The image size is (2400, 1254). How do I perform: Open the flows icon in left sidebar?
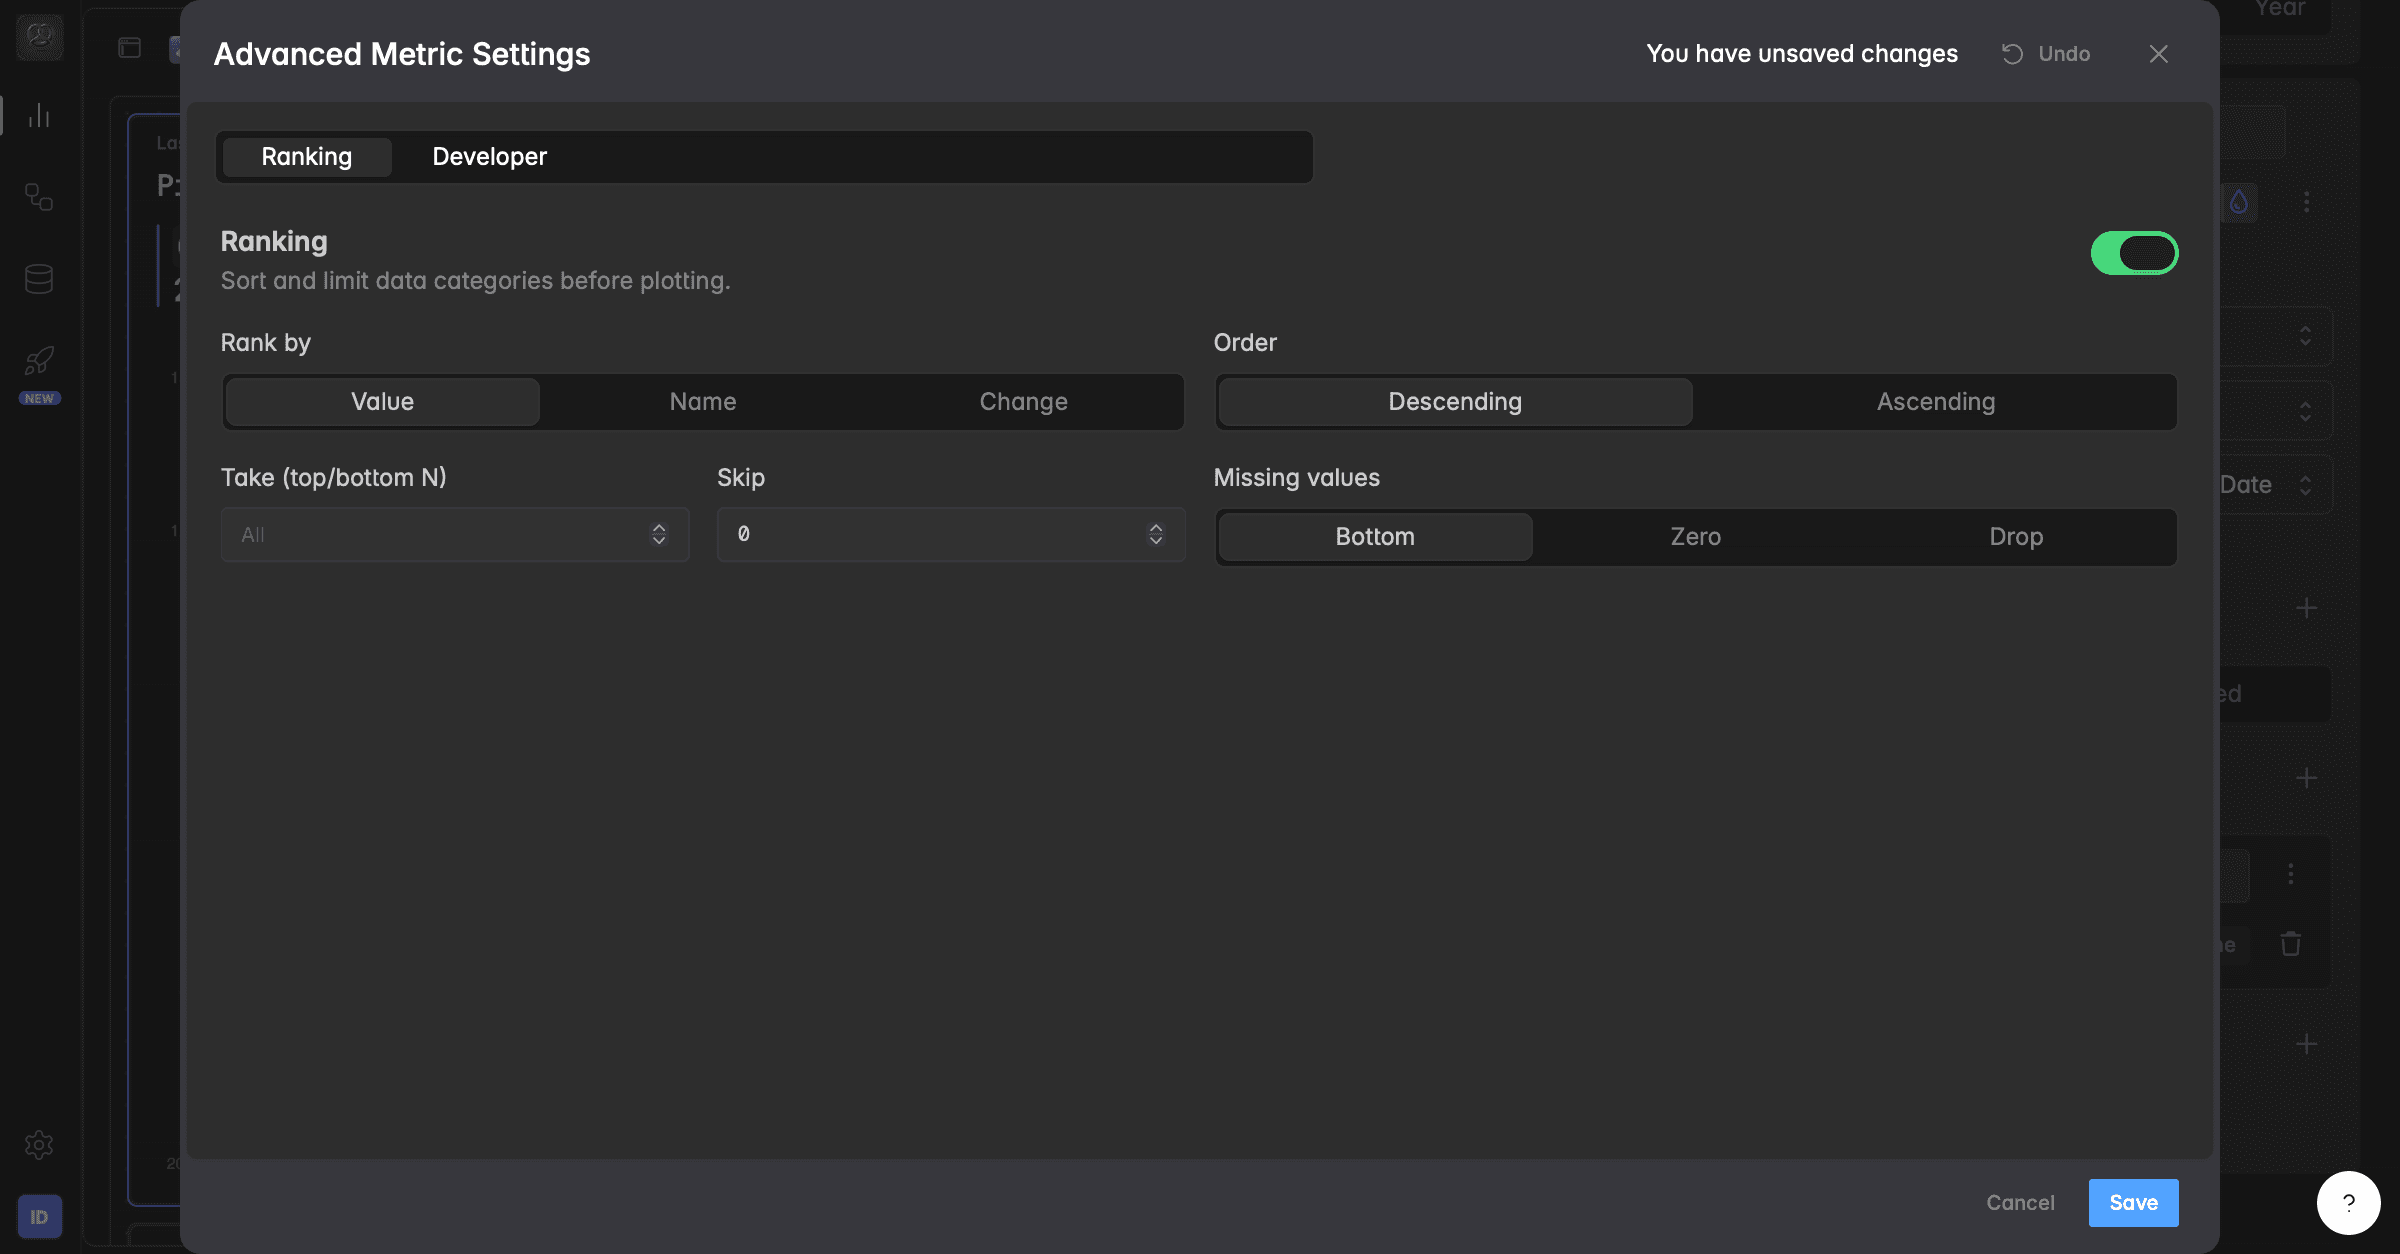pos(39,197)
